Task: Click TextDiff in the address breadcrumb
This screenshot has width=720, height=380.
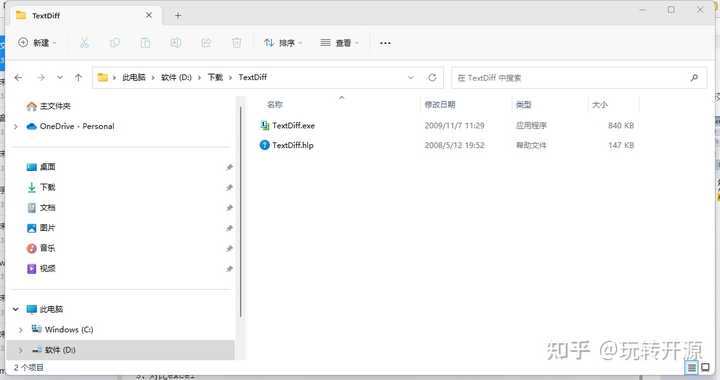Action: (253, 77)
